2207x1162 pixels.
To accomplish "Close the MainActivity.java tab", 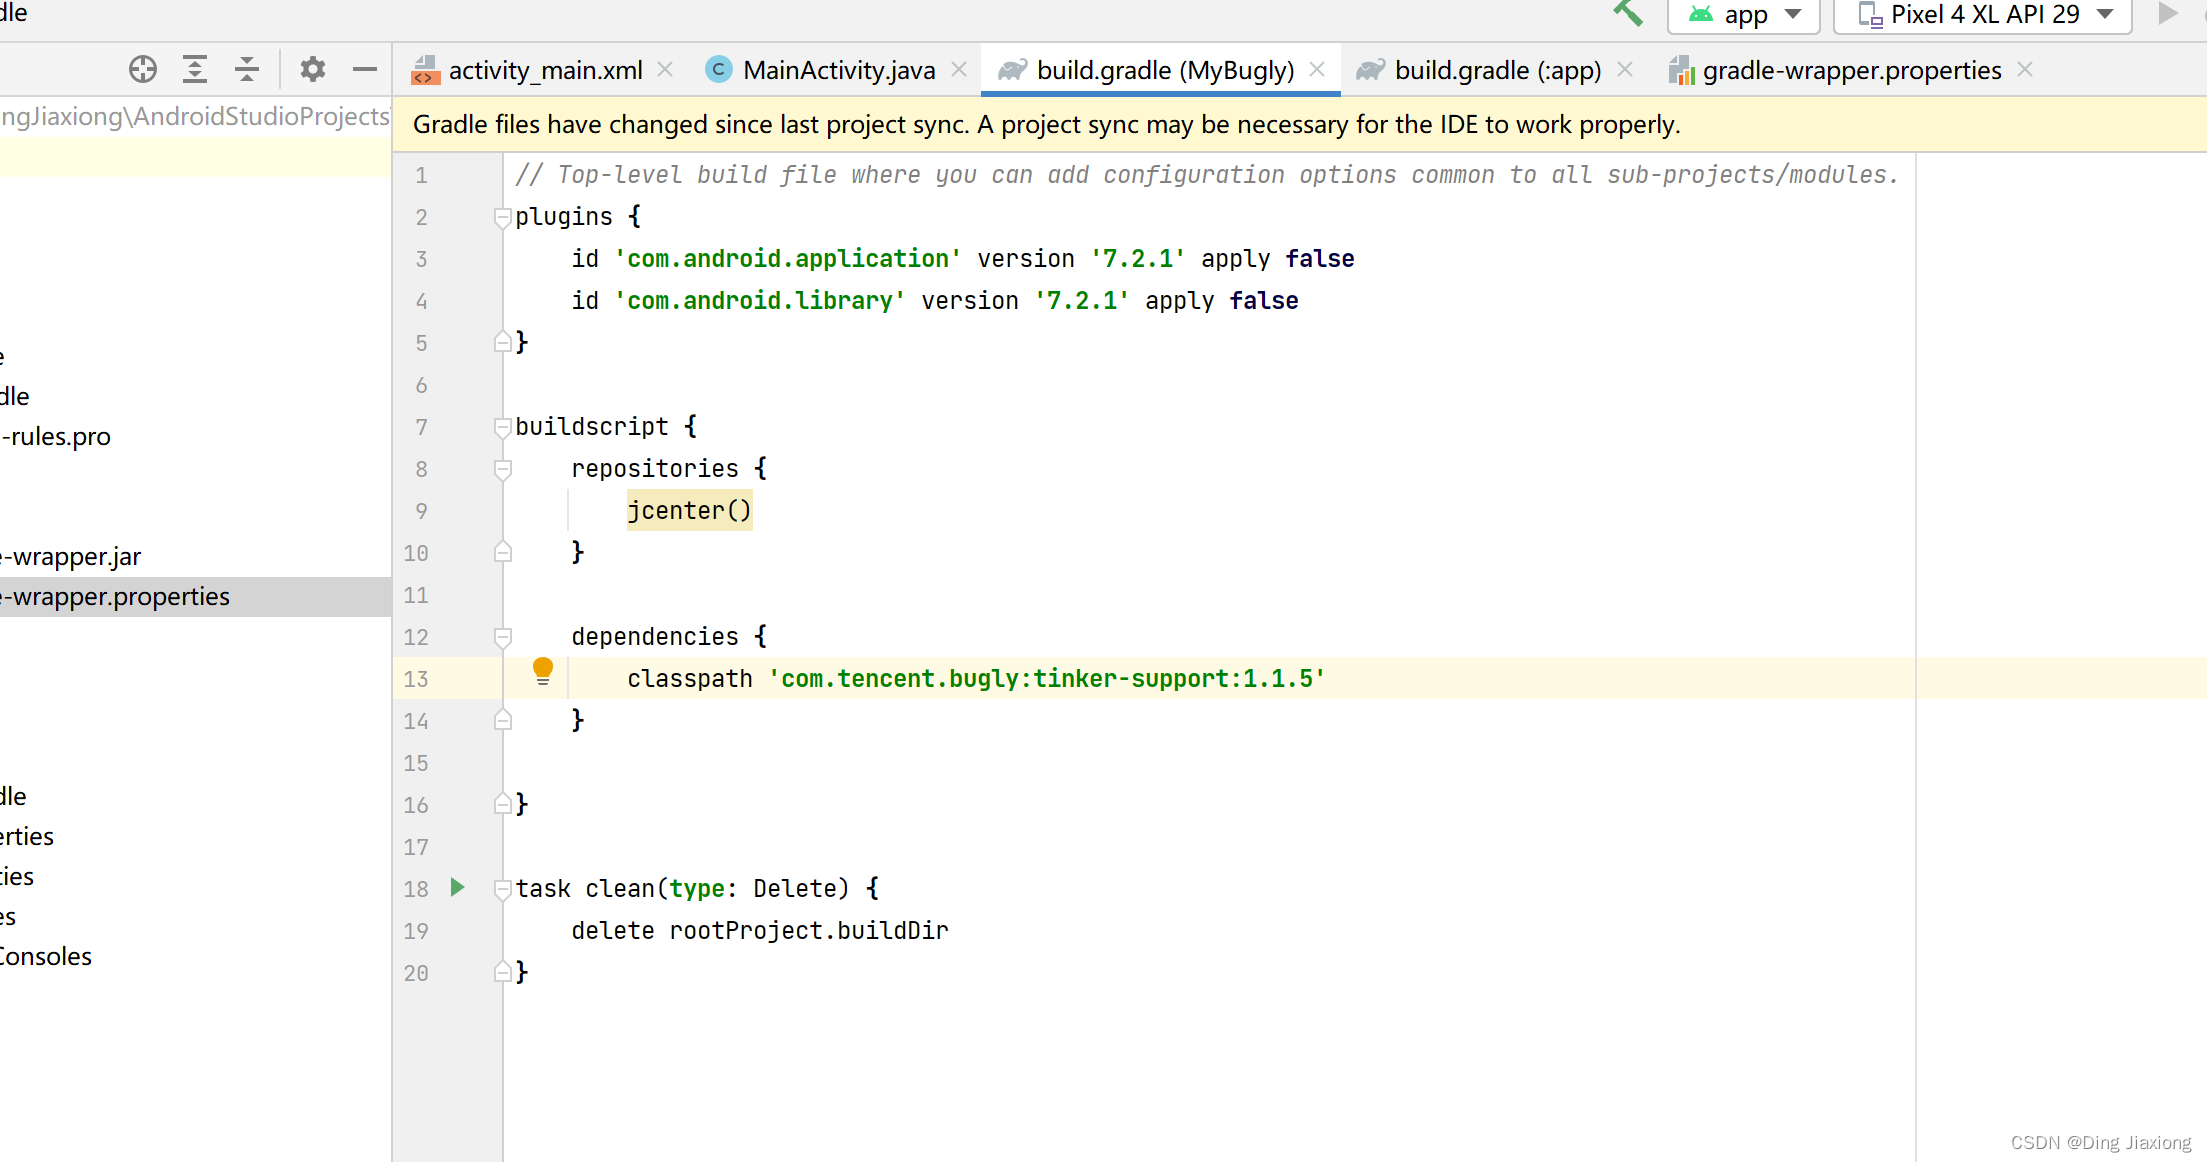I will [x=959, y=69].
